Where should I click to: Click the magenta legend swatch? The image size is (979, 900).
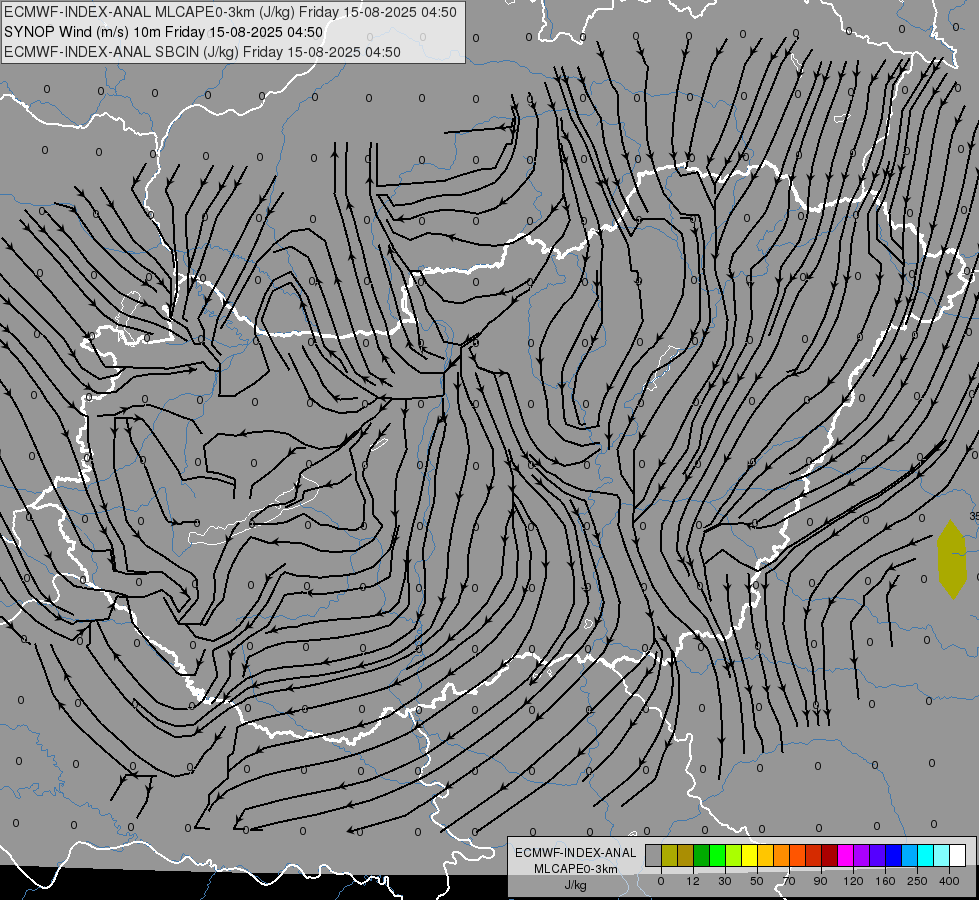tap(846, 855)
